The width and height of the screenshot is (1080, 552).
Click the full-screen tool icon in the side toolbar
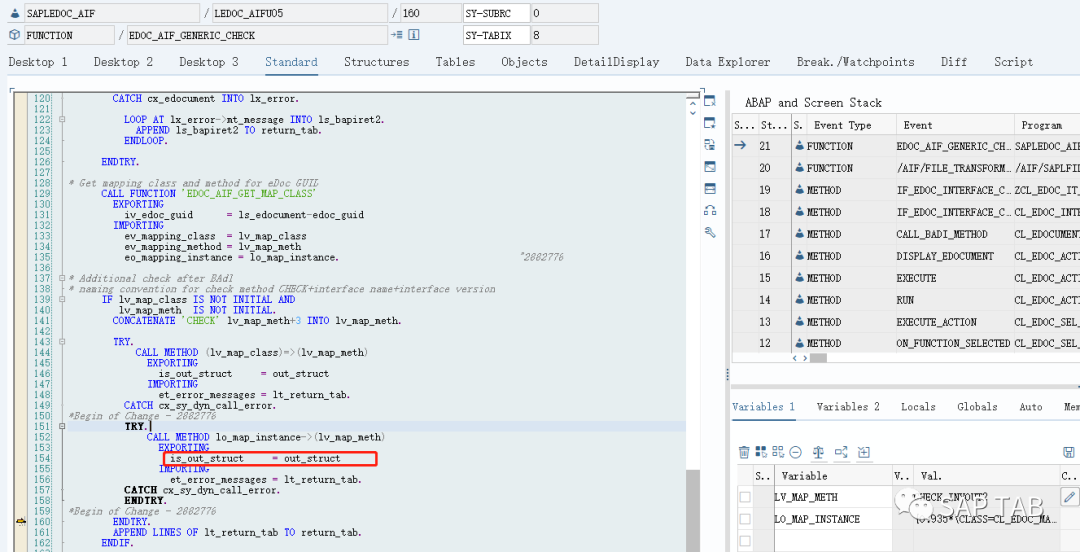click(710, 167)
